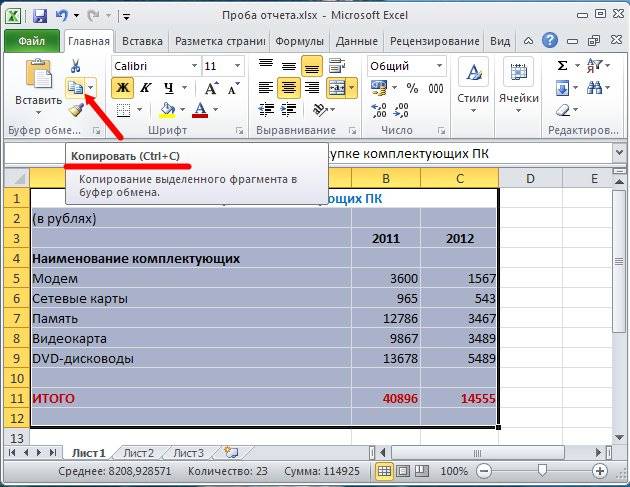Viewport: 630px width, 487px height.
Task: Apply yellow fill color bucket icon
Action: [x=168, y=110]
